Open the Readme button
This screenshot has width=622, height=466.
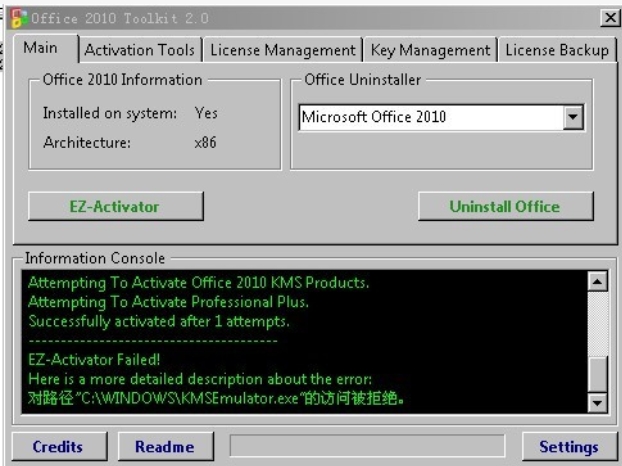165,447
